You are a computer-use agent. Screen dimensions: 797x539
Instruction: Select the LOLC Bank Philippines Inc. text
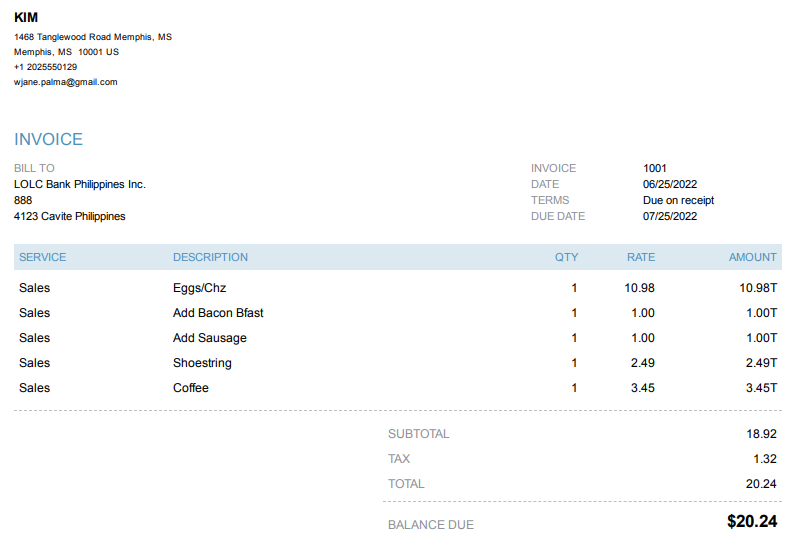(80, 184)
